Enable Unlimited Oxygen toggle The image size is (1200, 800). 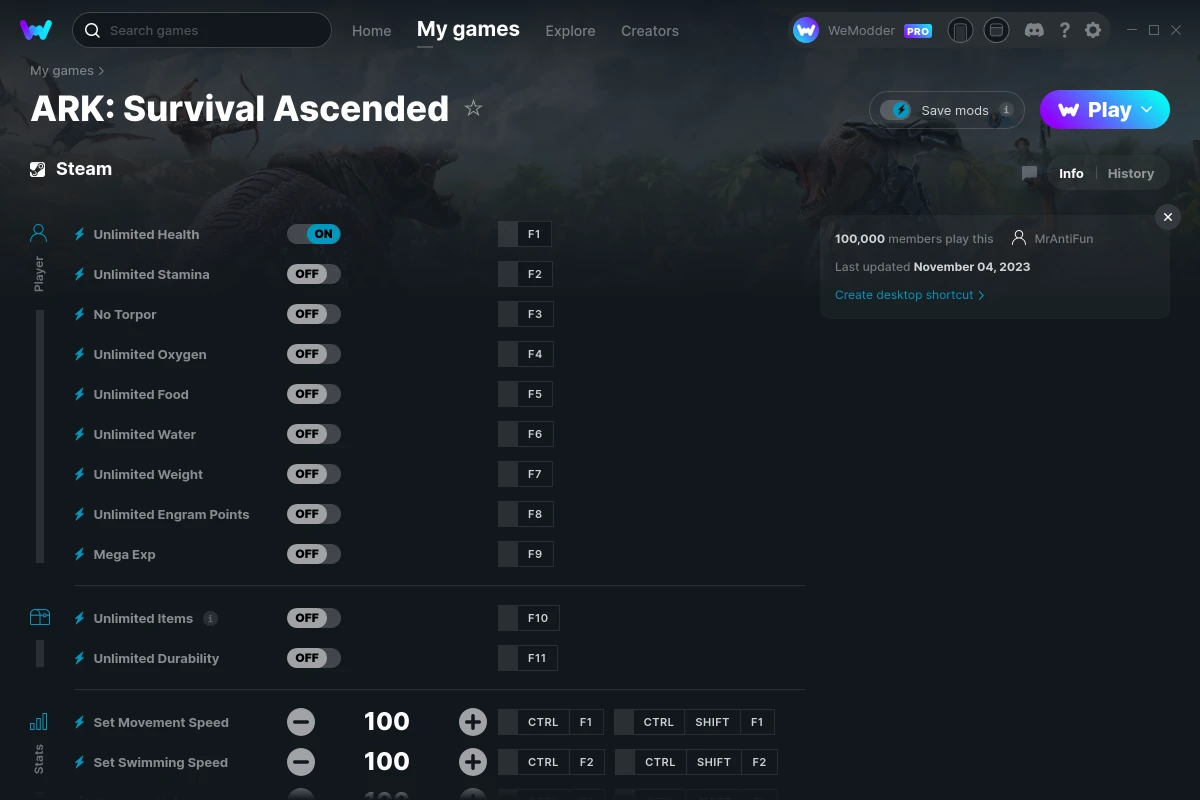pos(314,354)
